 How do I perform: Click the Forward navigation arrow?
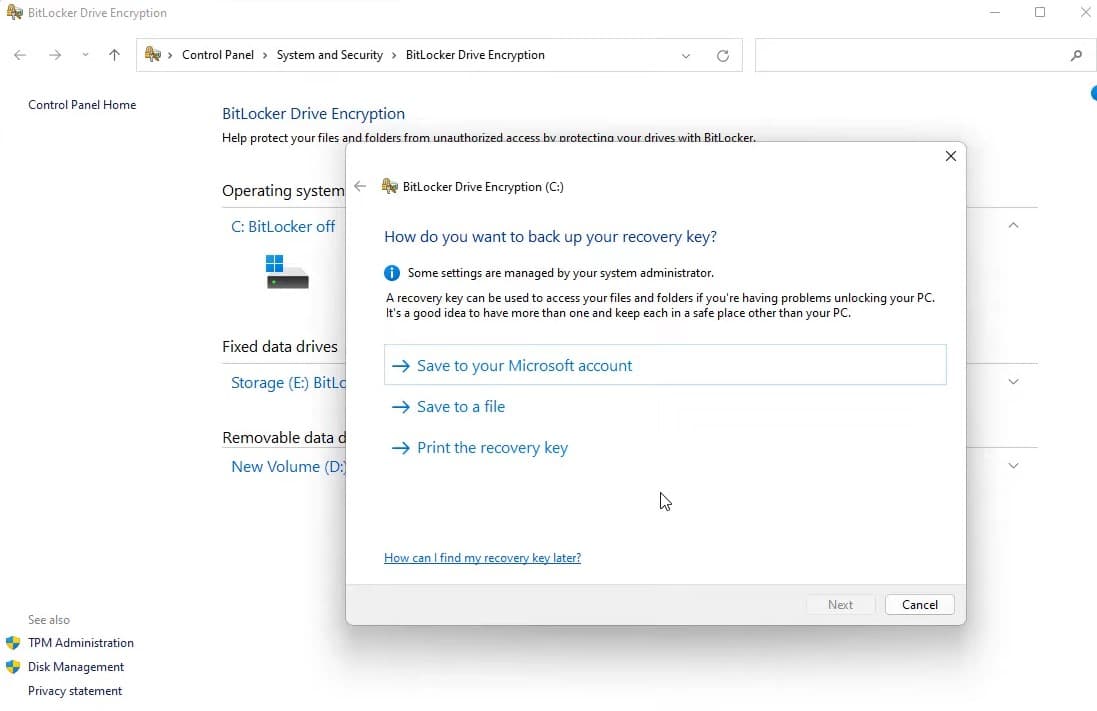[x=55, y=56]
